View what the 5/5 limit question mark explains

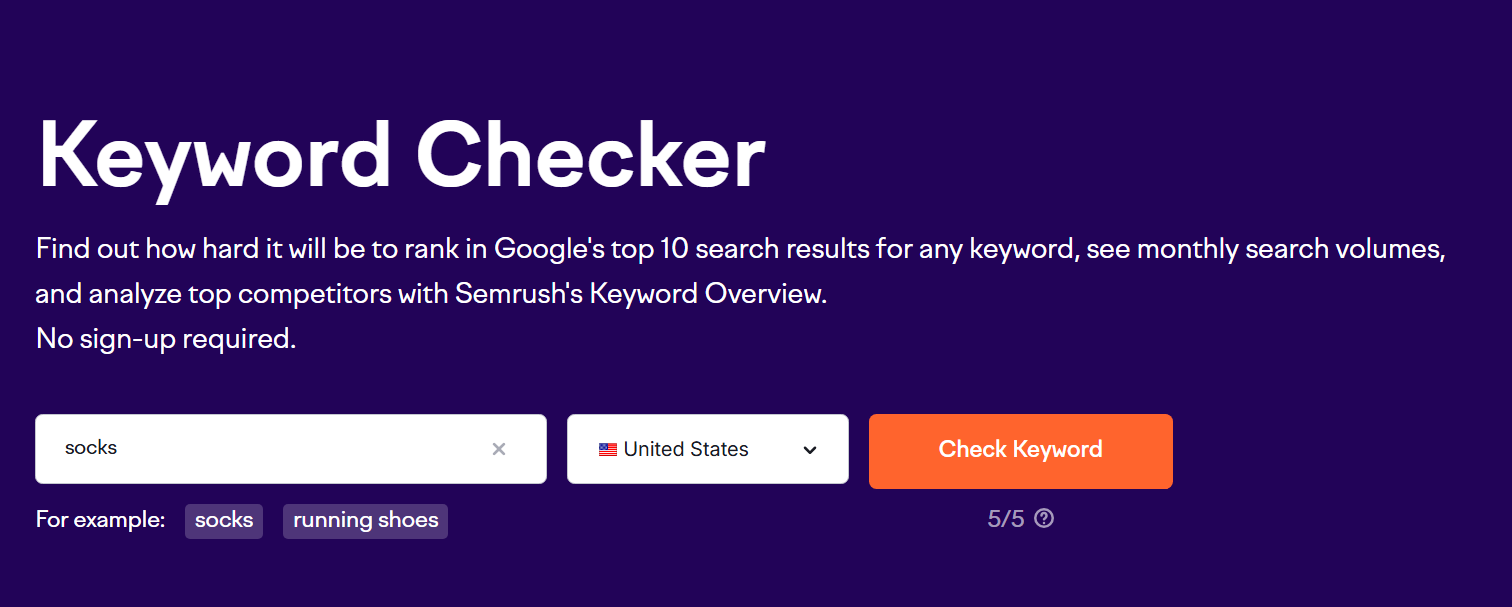1044,518
